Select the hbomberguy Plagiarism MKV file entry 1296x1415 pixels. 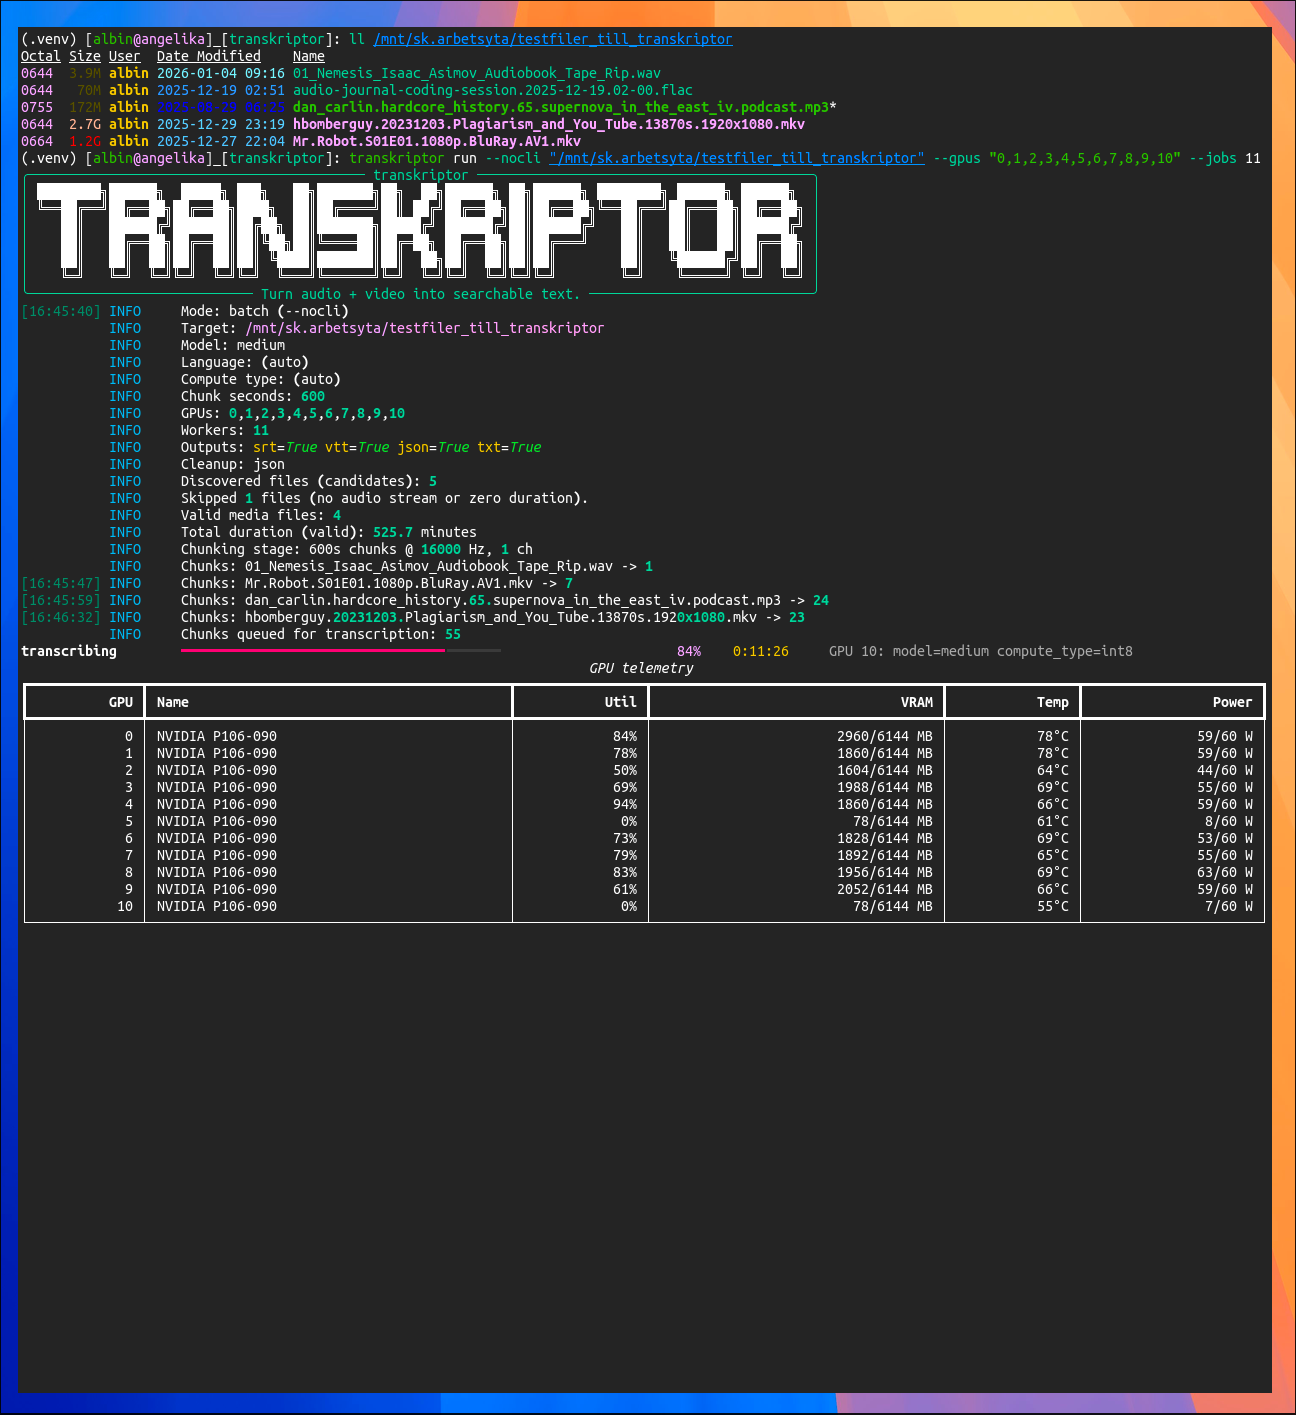click(x=548, y=124)
